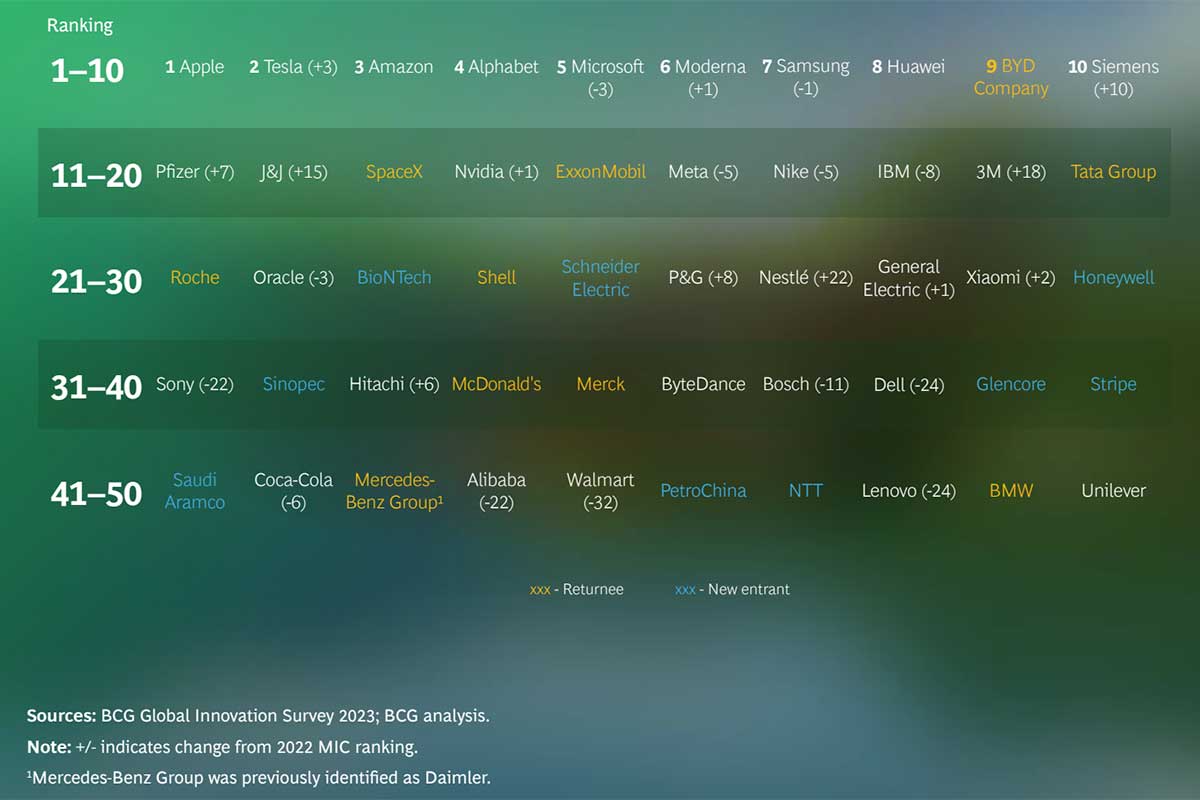Choose the "Hitachi (+6)" entry

click(394, 384)
